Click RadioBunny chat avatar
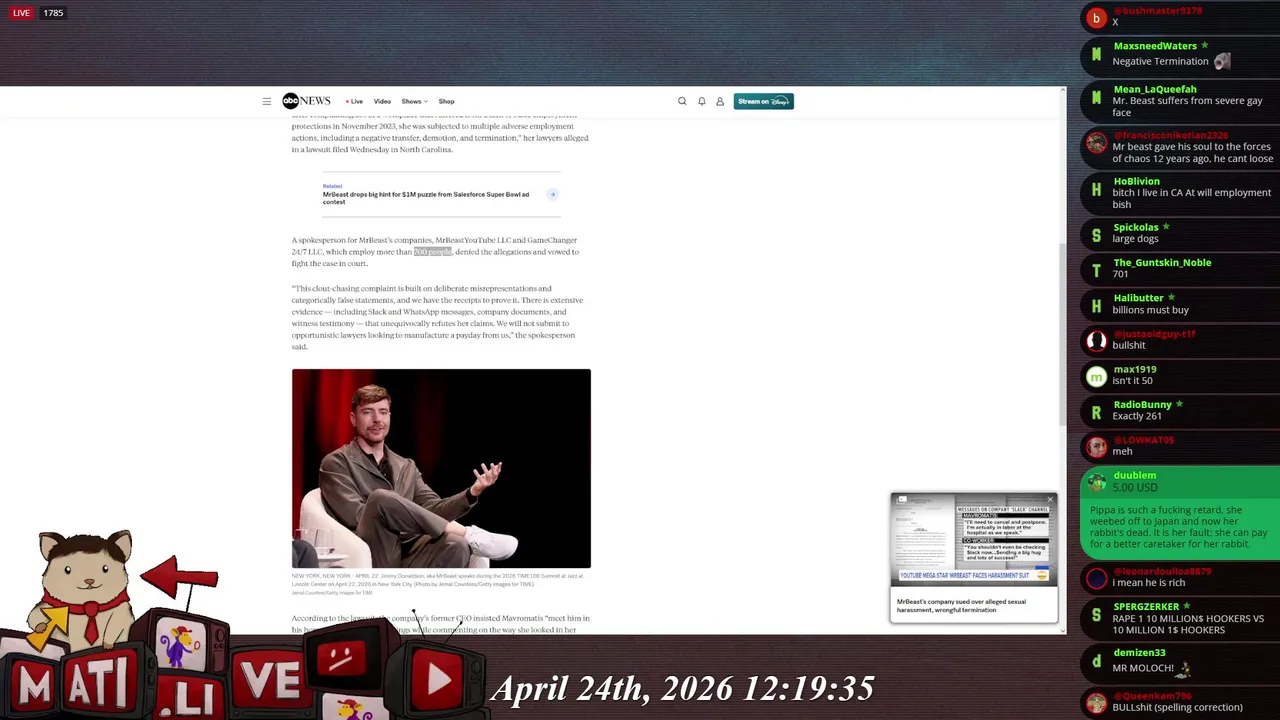The width and height of the screenshot is (1280, 720). pos(1097,412)
